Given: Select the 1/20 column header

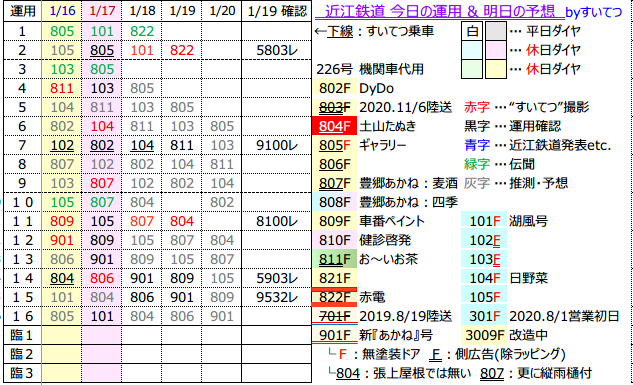Looking at the screenshot, I should pos(222,11).
